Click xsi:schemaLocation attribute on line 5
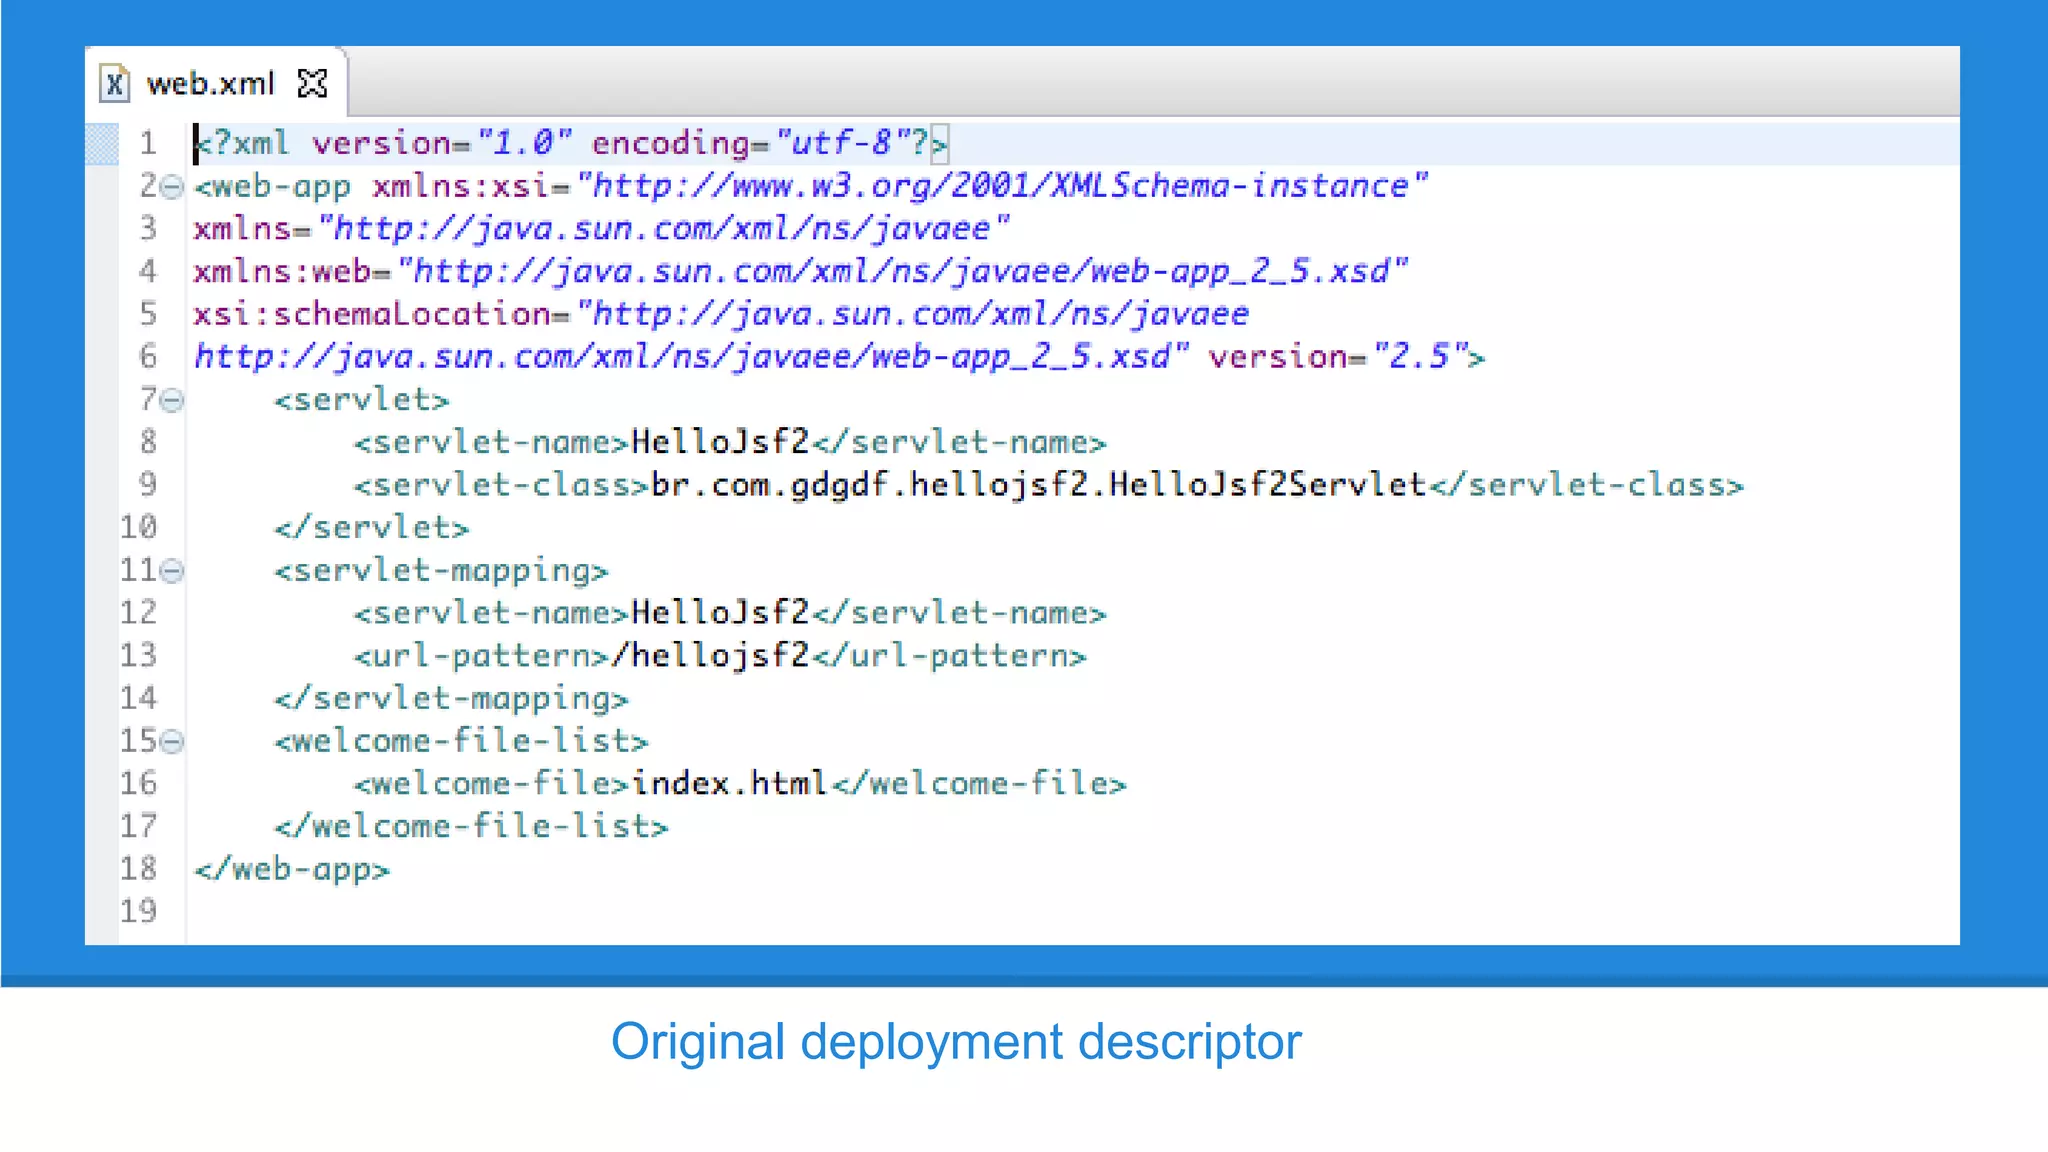The image size is (2048, 1152). pos(721,314)
